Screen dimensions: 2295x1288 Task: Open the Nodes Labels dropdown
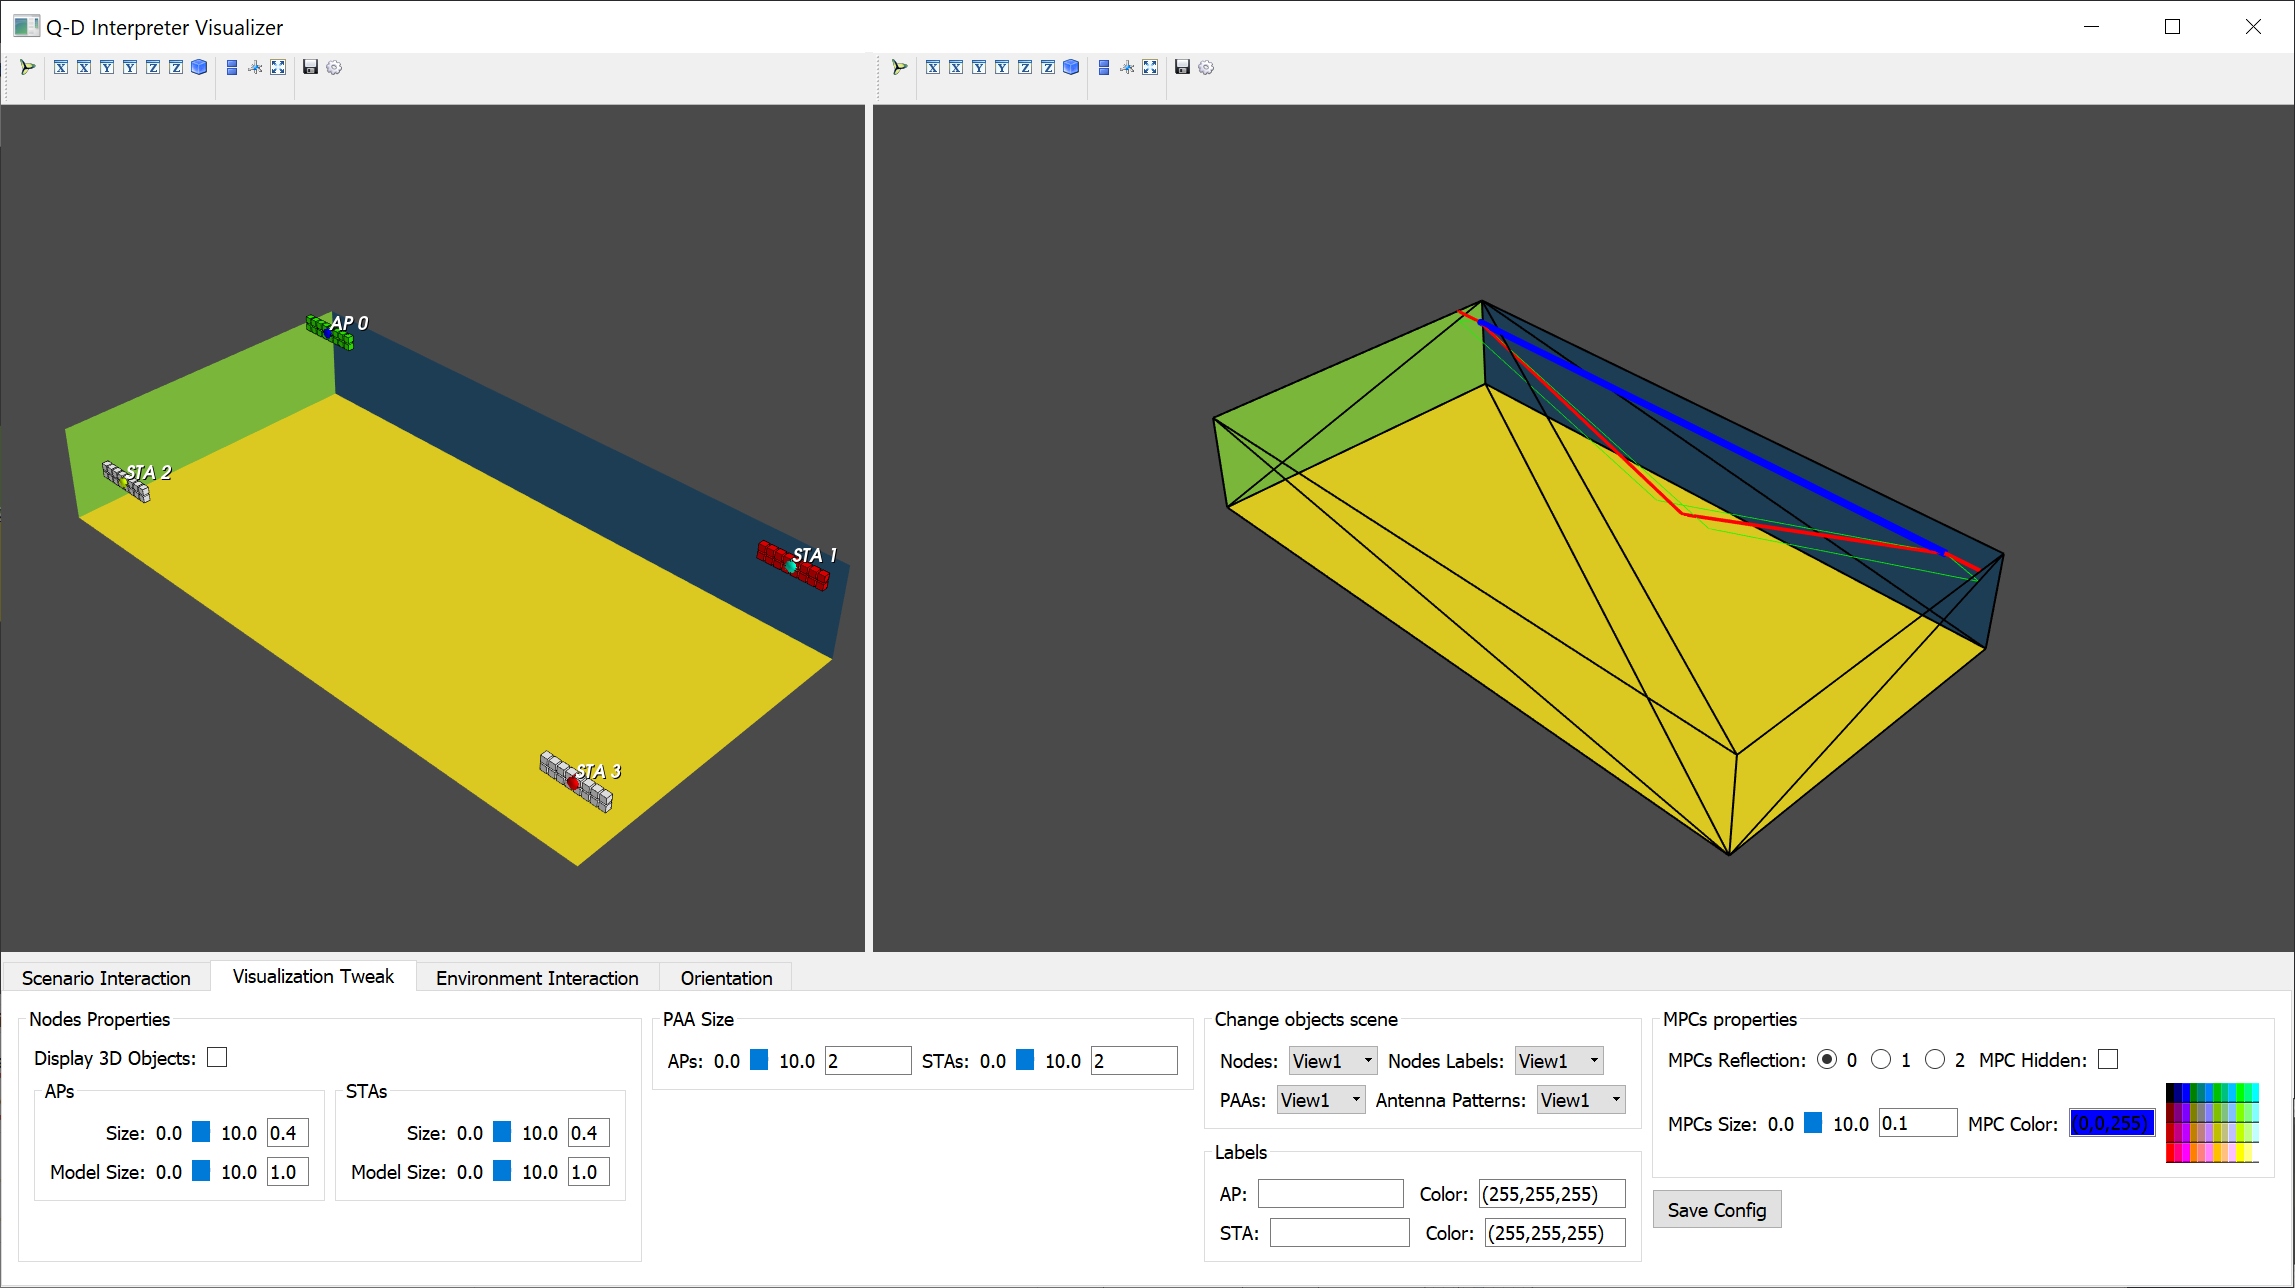pyautogui.click(x=1559, y=1060)
